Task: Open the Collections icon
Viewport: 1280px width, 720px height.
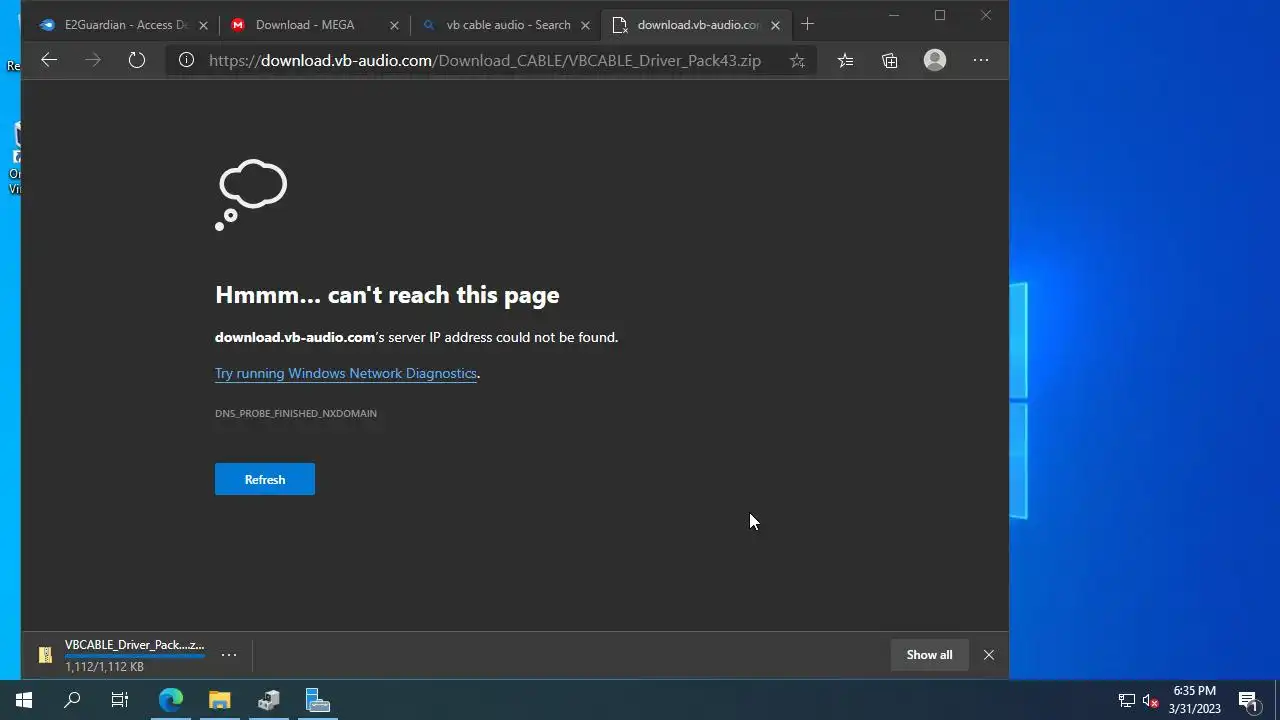Action: coord(890,60)
